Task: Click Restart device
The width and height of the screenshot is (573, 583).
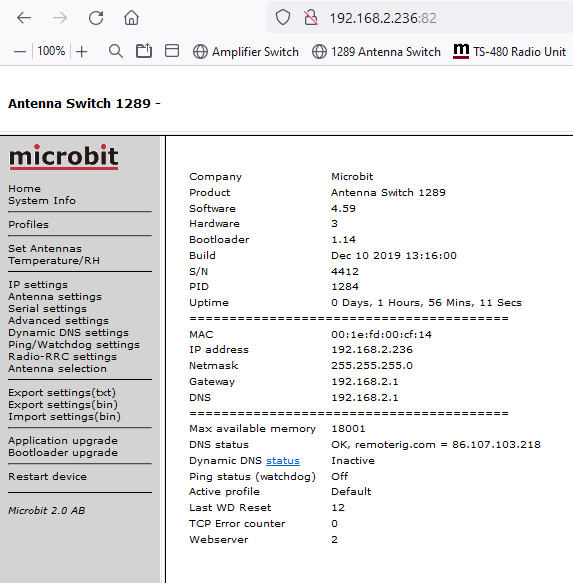Action: pos(47,477)
